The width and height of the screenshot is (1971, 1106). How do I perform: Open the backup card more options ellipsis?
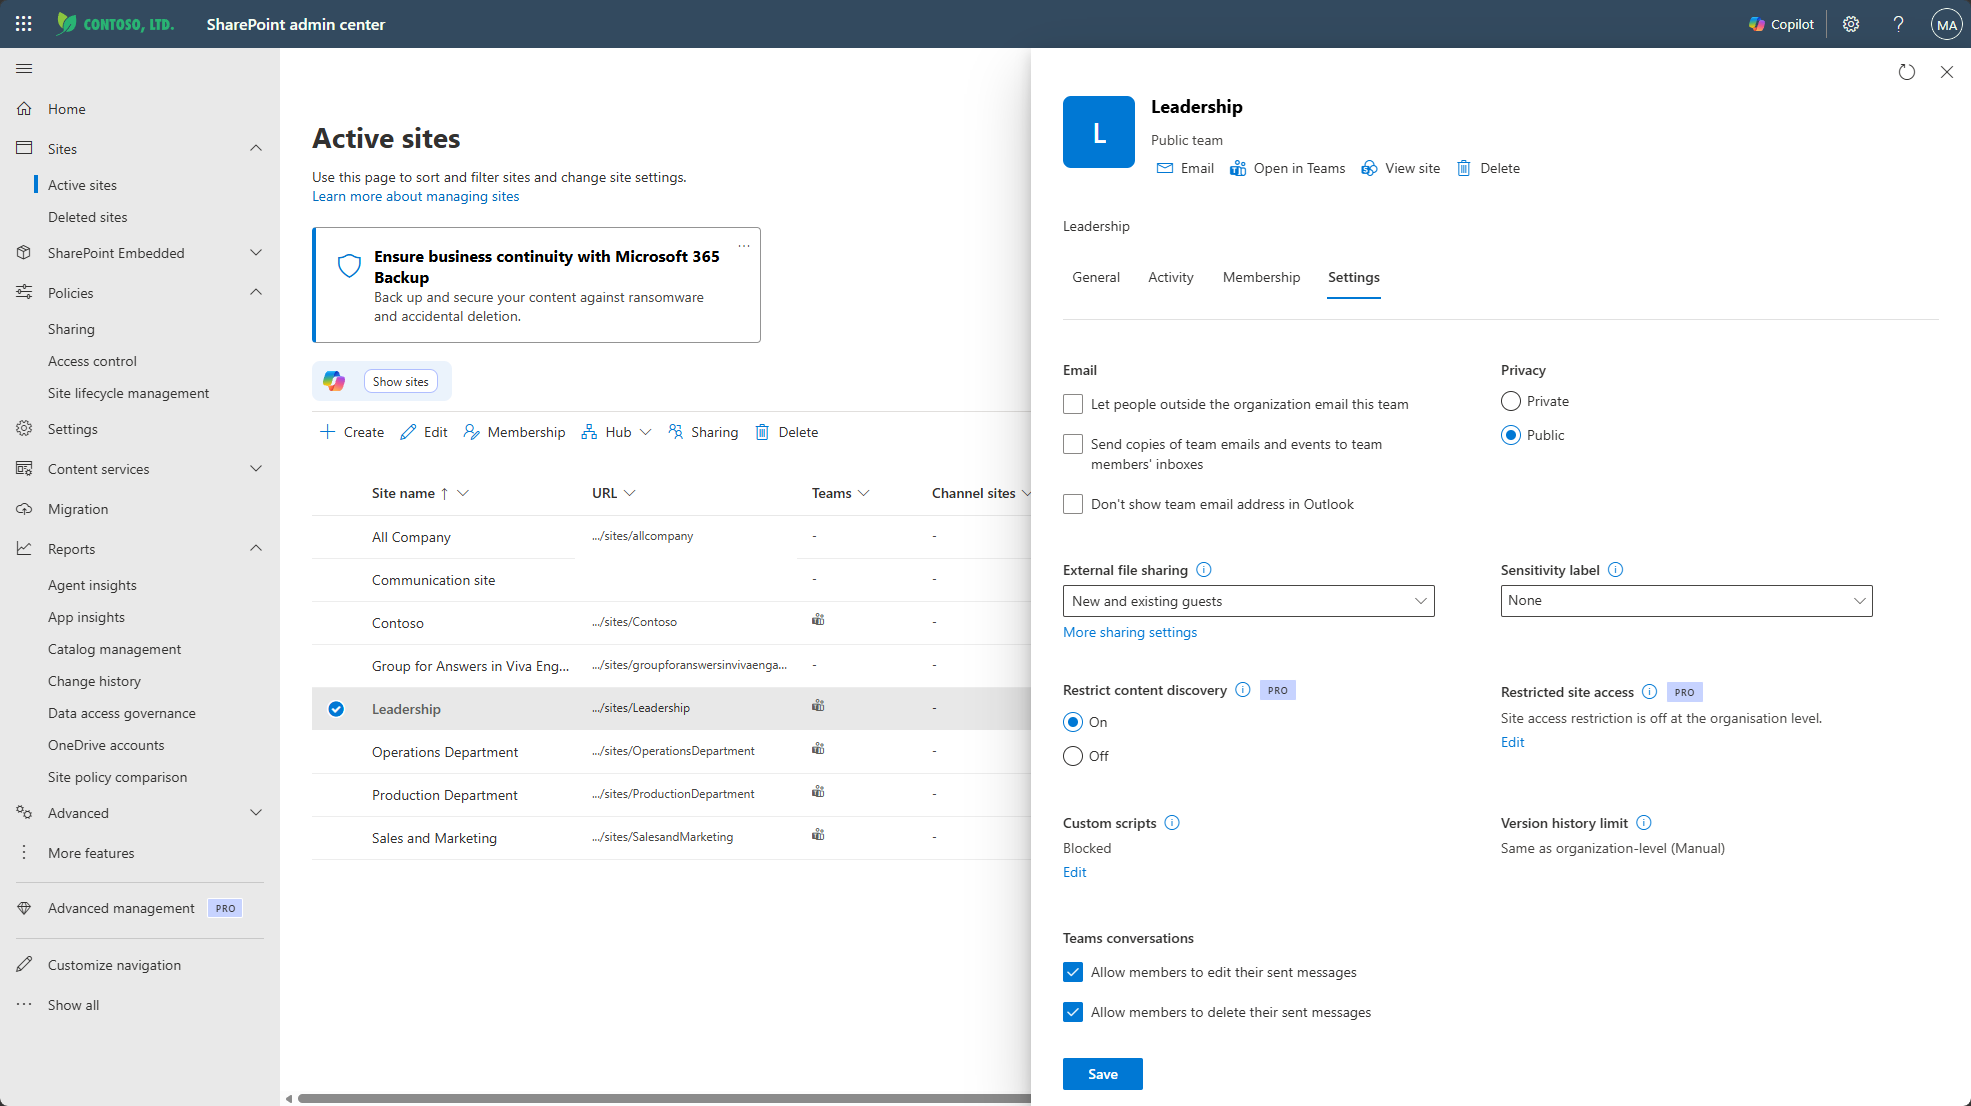pos(744,246)
